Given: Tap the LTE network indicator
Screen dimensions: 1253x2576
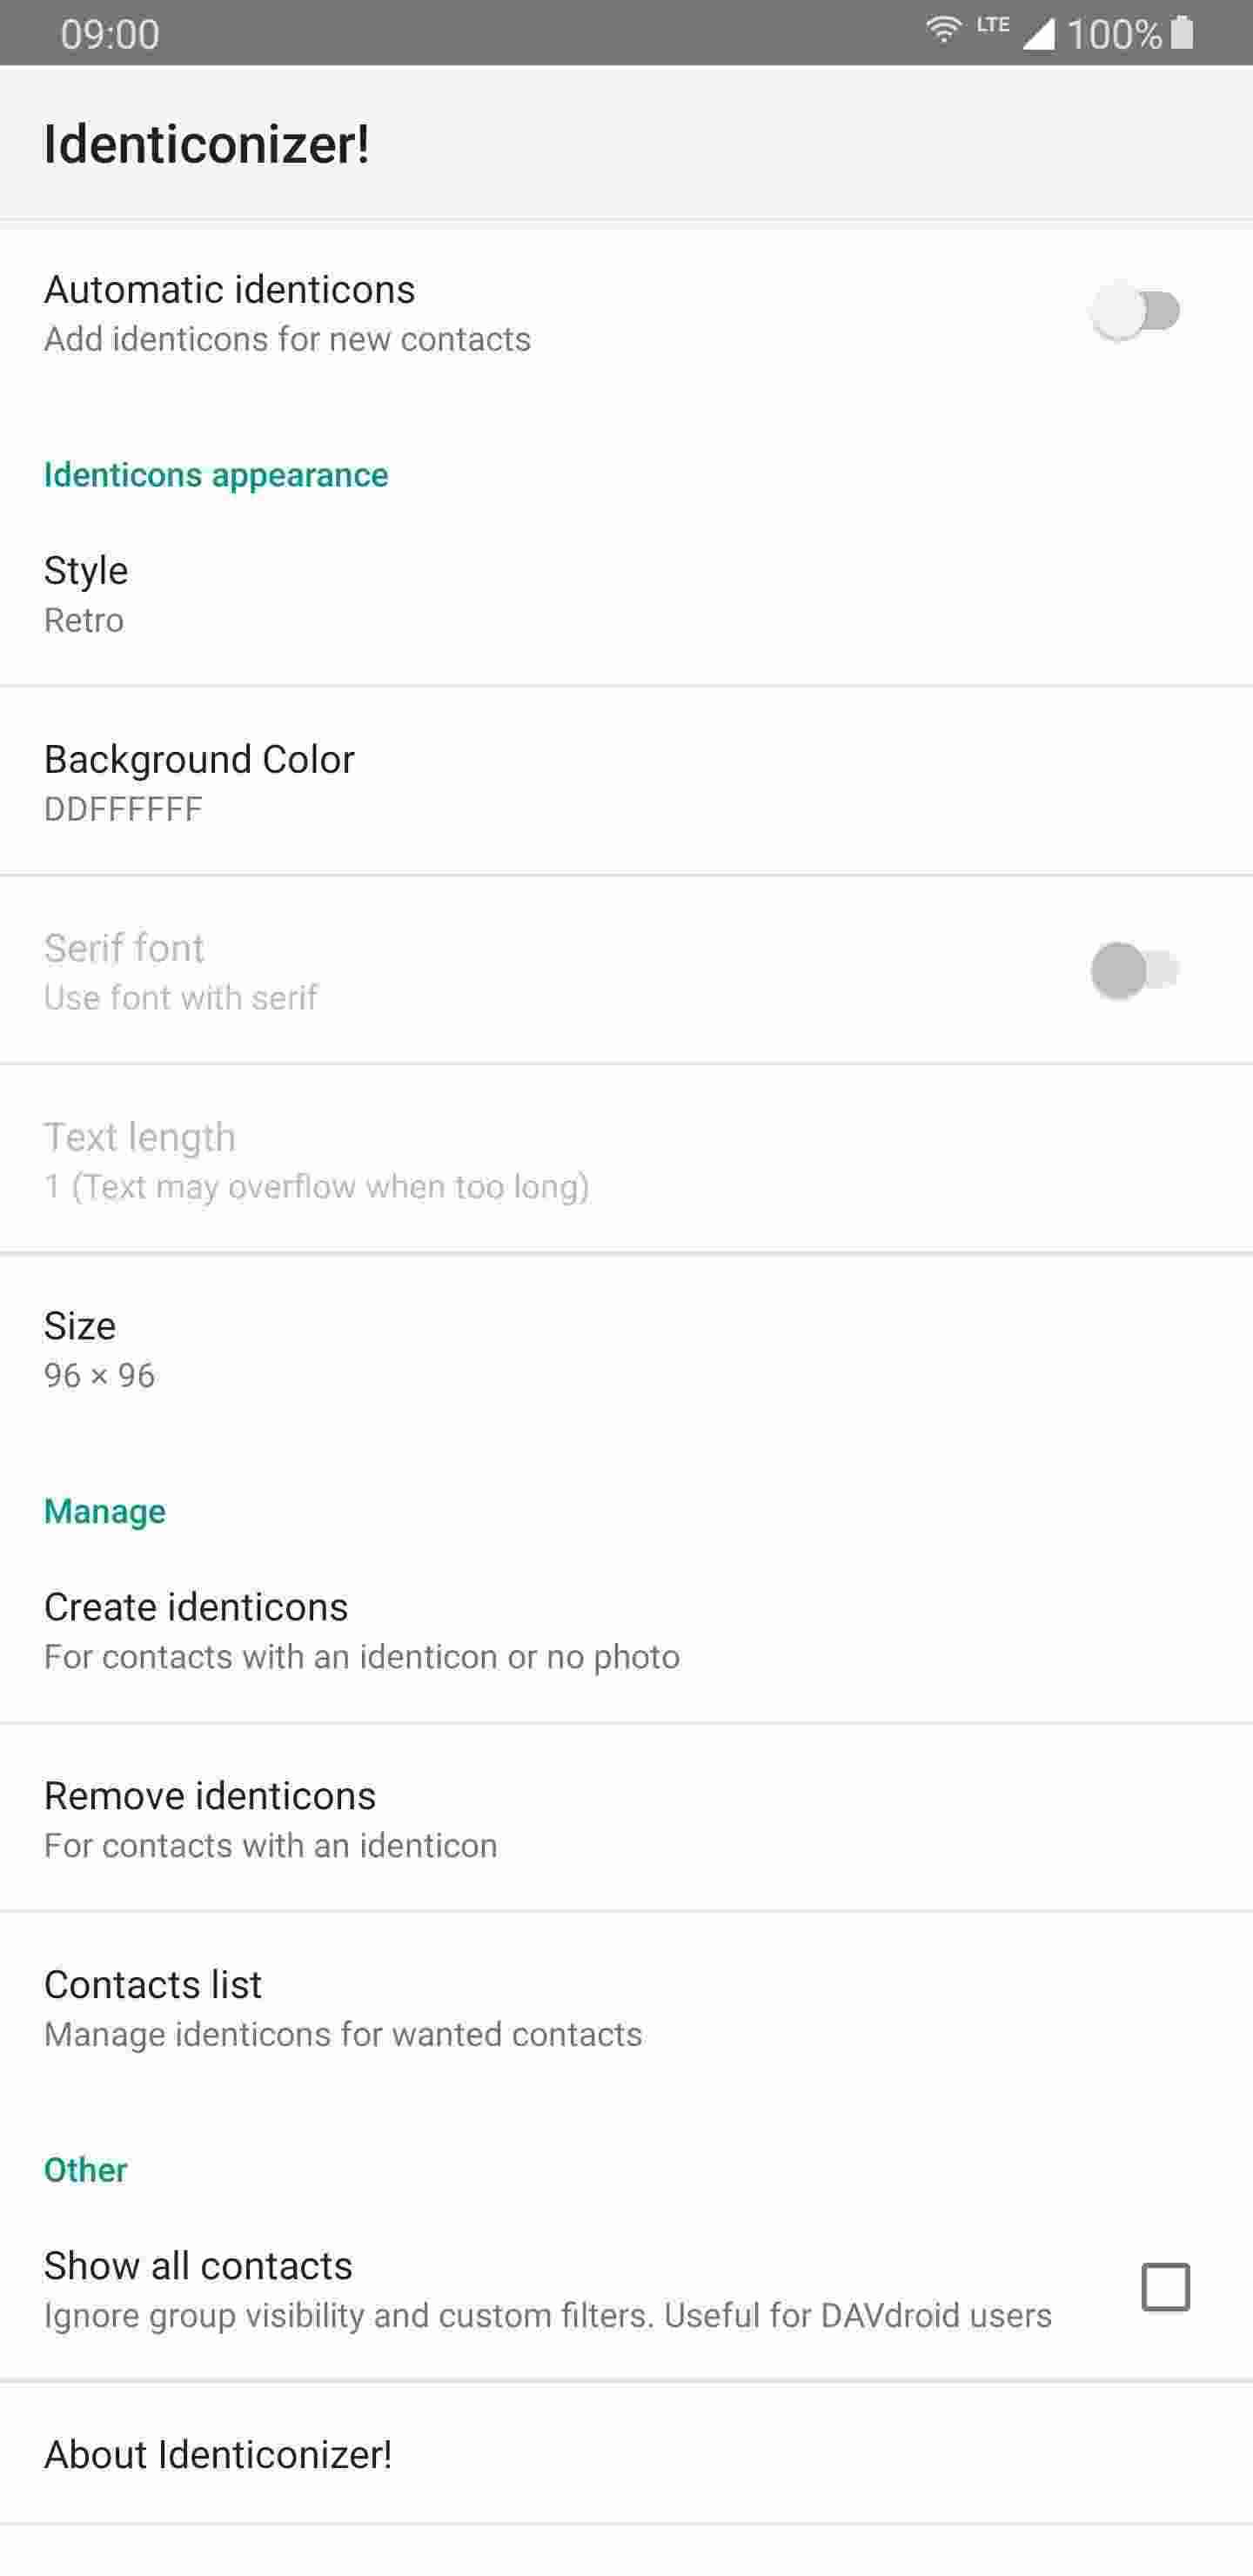Looking at the screenshot, I should 993,24.
